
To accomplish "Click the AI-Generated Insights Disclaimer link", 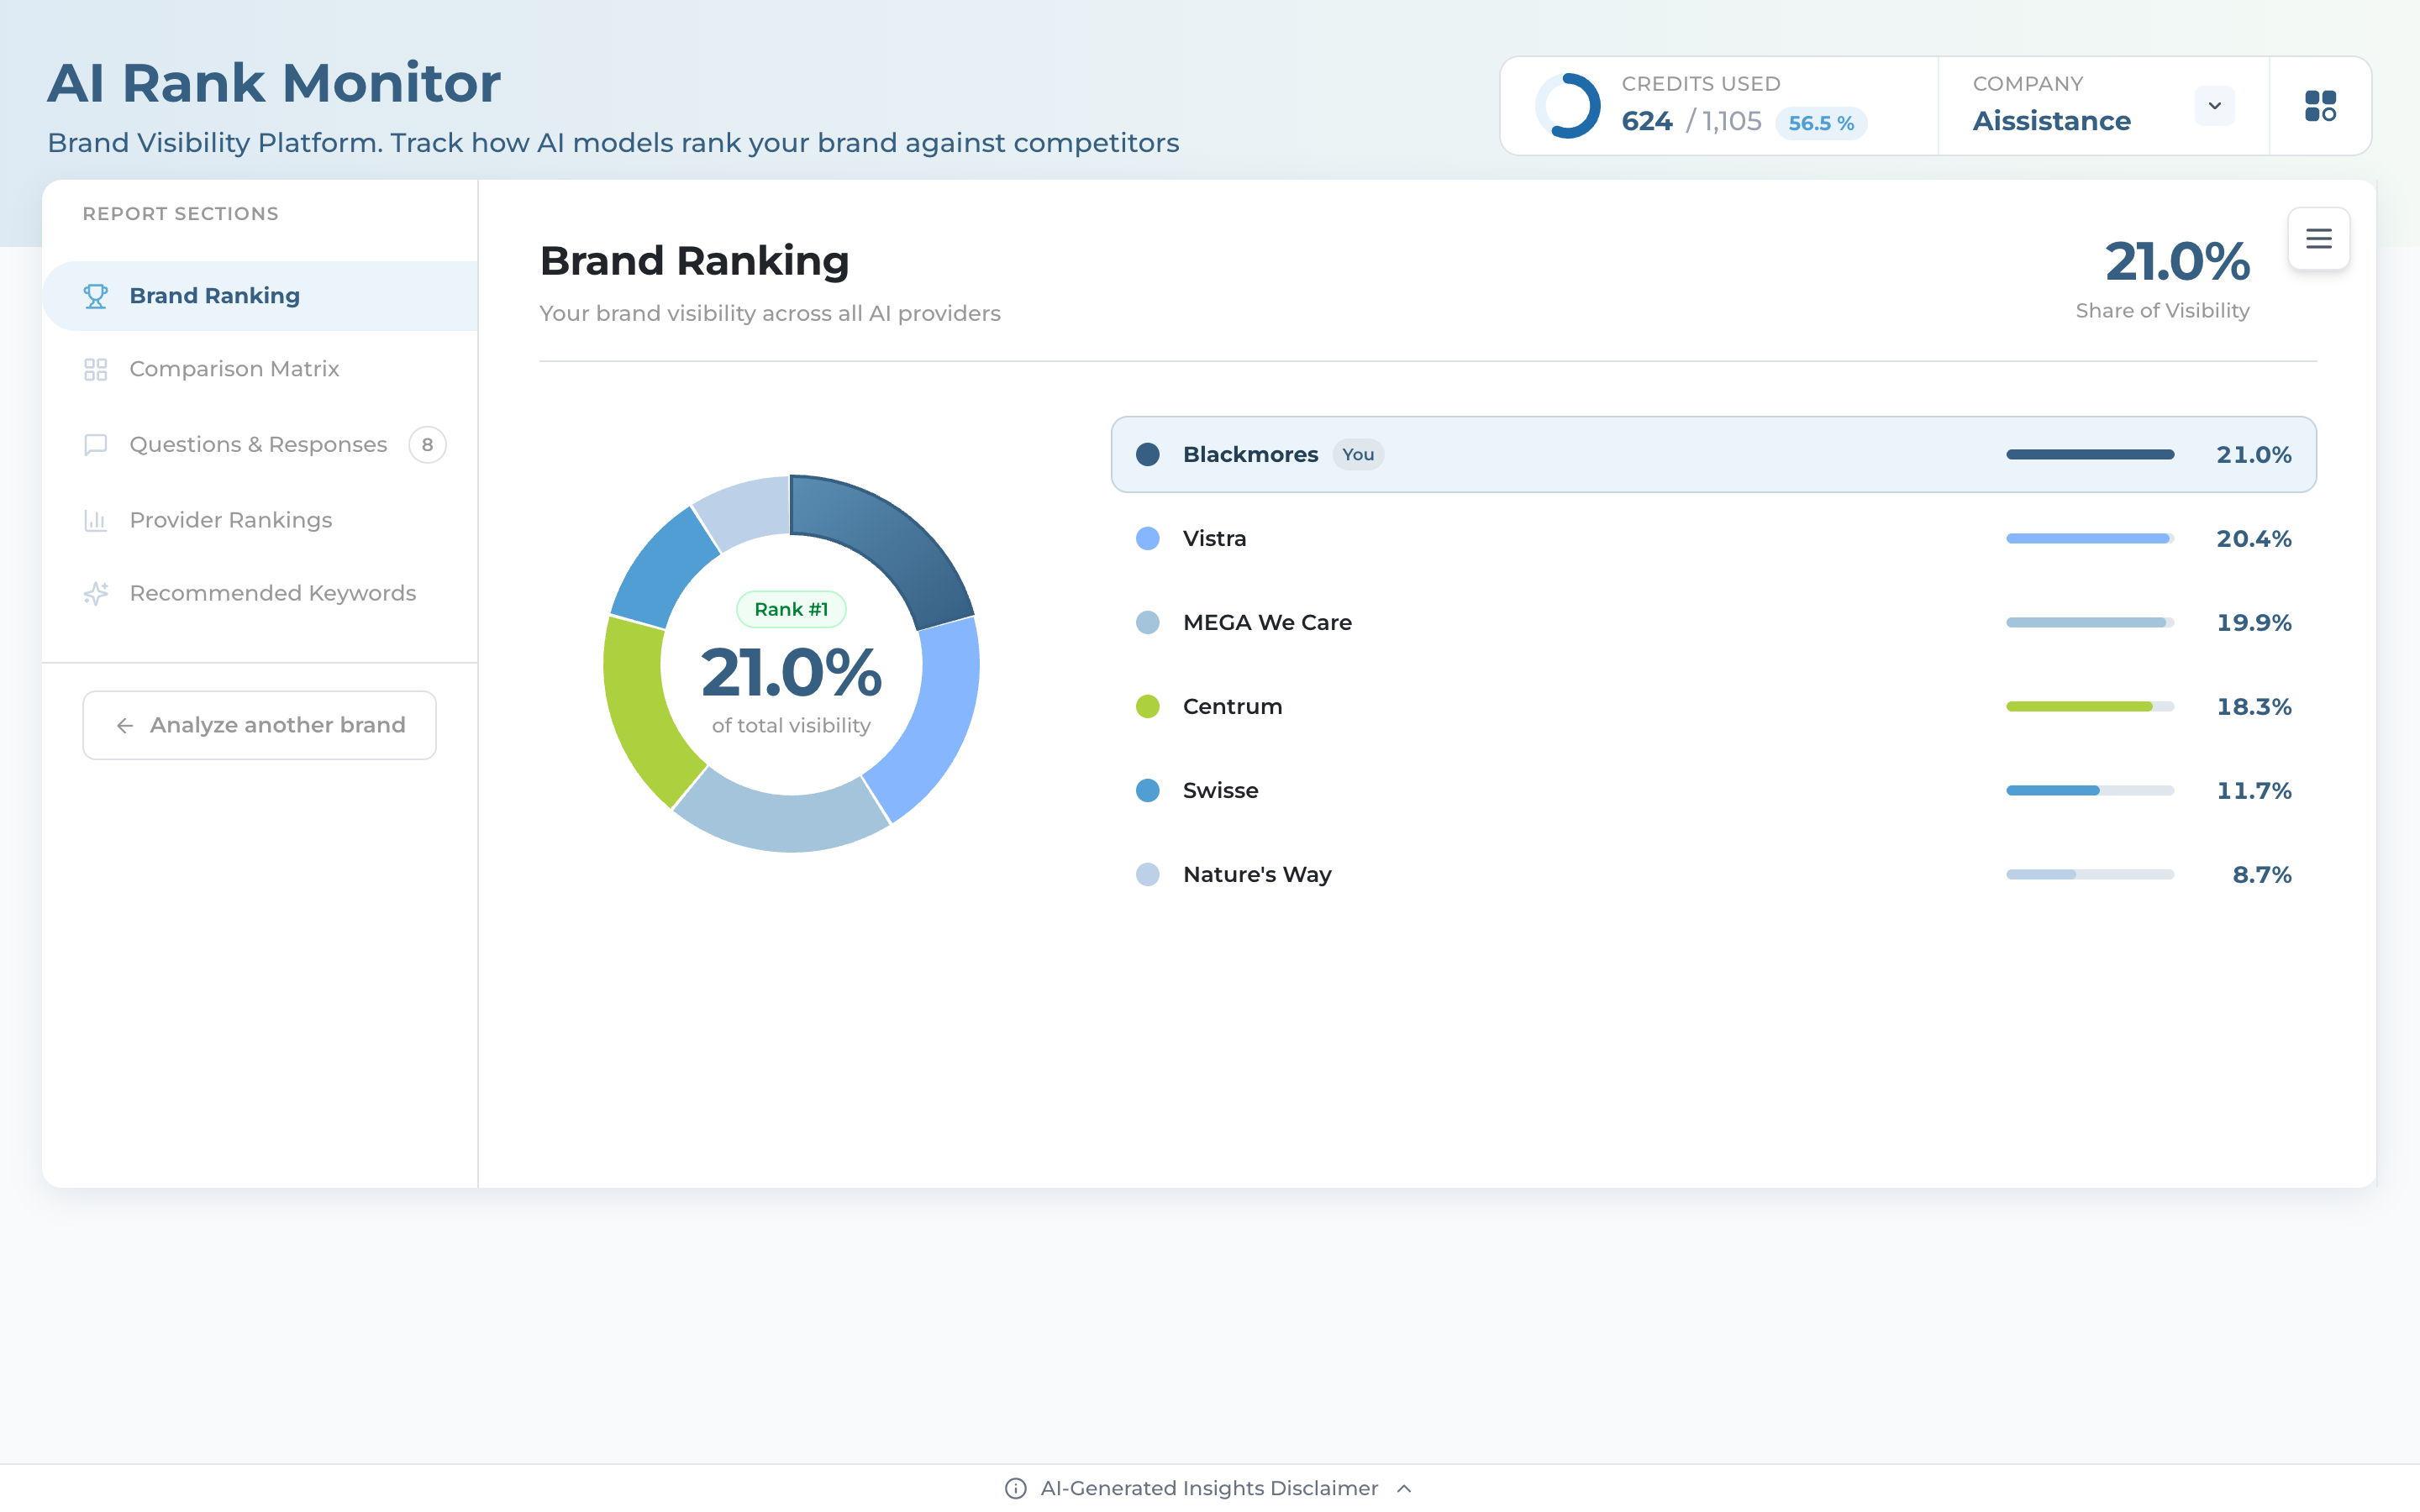I will (1209, 1489).
